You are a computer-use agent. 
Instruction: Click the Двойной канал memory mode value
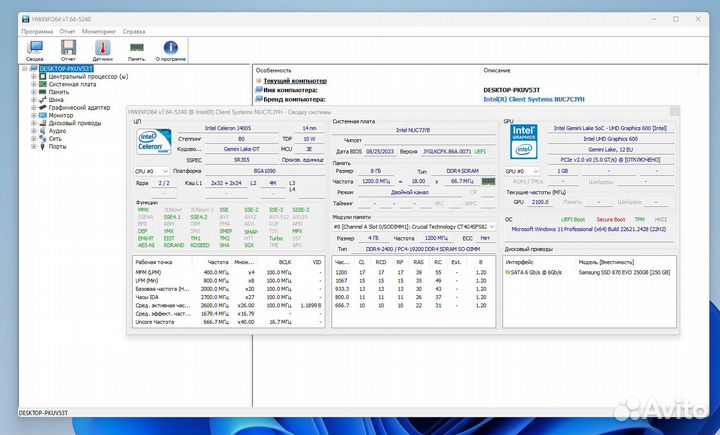click(x=410, y=192)
